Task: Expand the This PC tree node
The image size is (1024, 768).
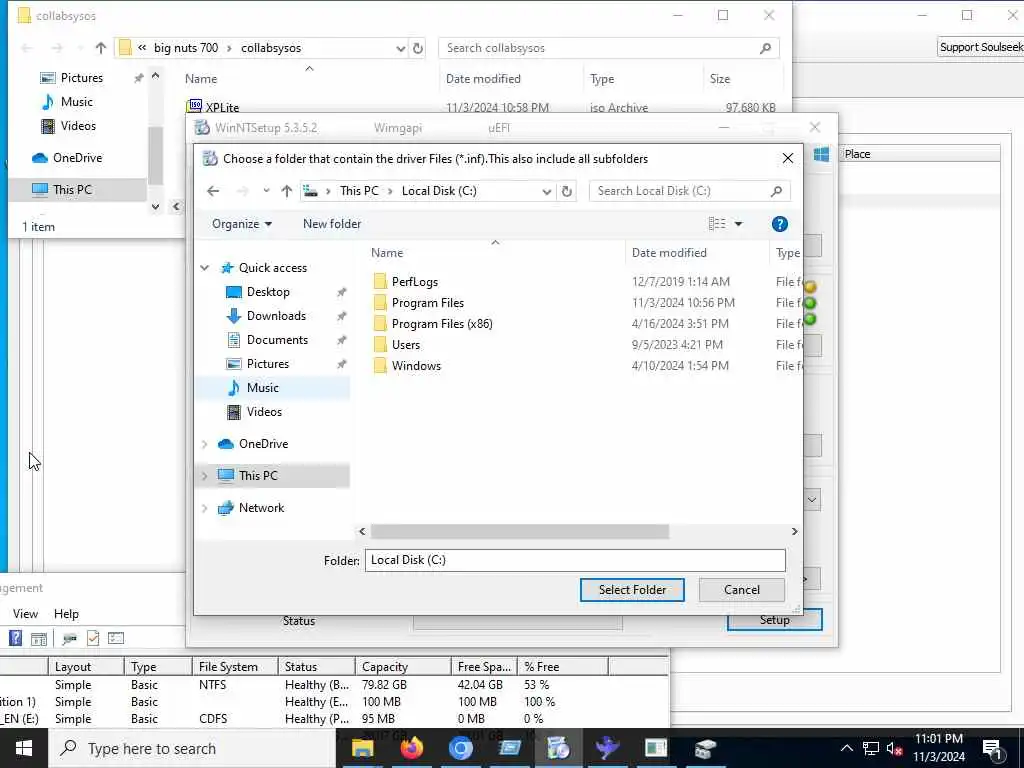Action: point(204,476)
